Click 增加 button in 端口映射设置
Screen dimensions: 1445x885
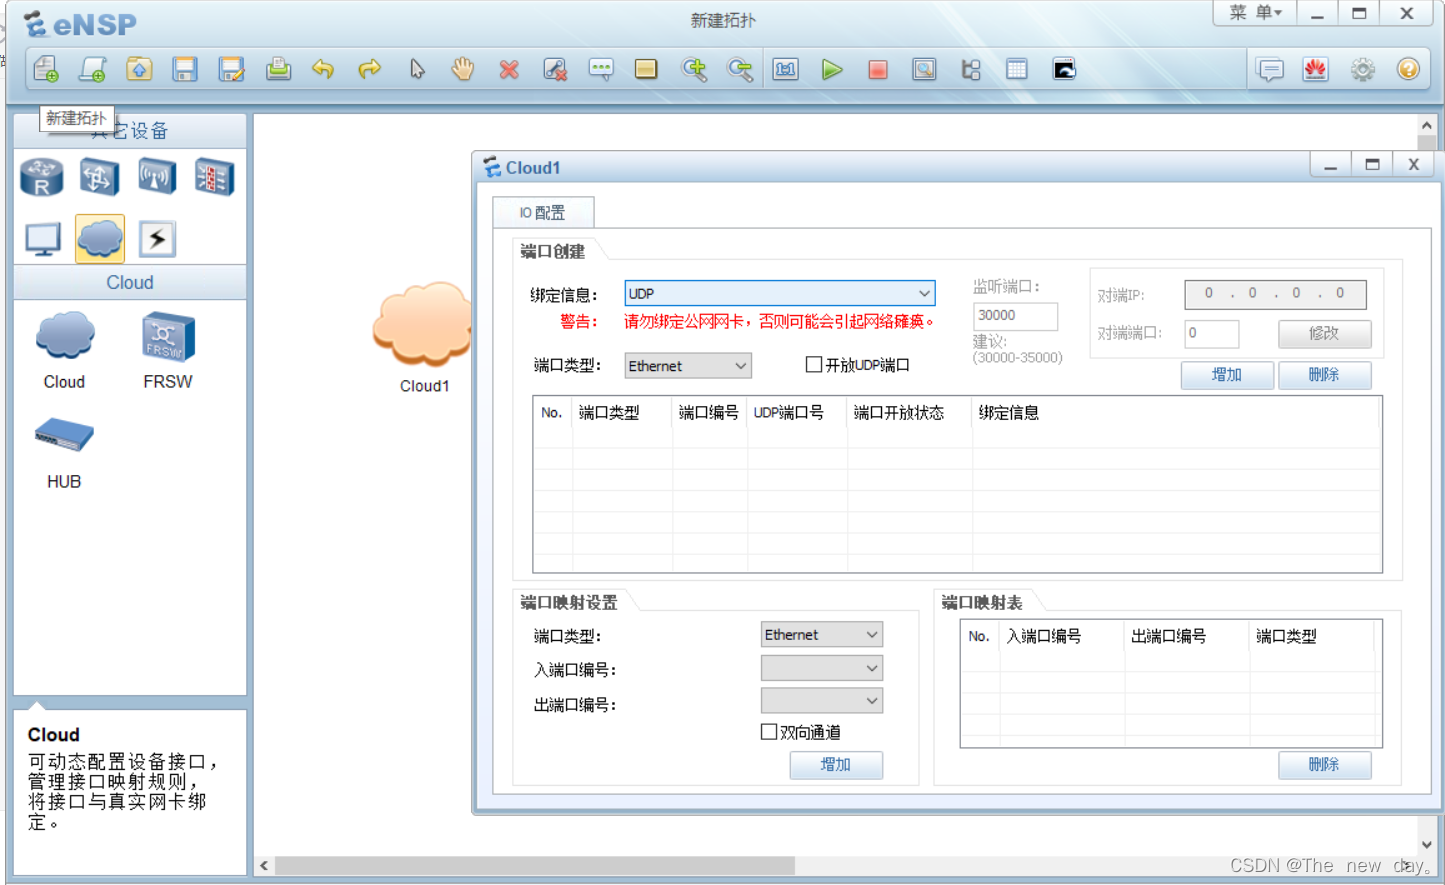point(836,765)
